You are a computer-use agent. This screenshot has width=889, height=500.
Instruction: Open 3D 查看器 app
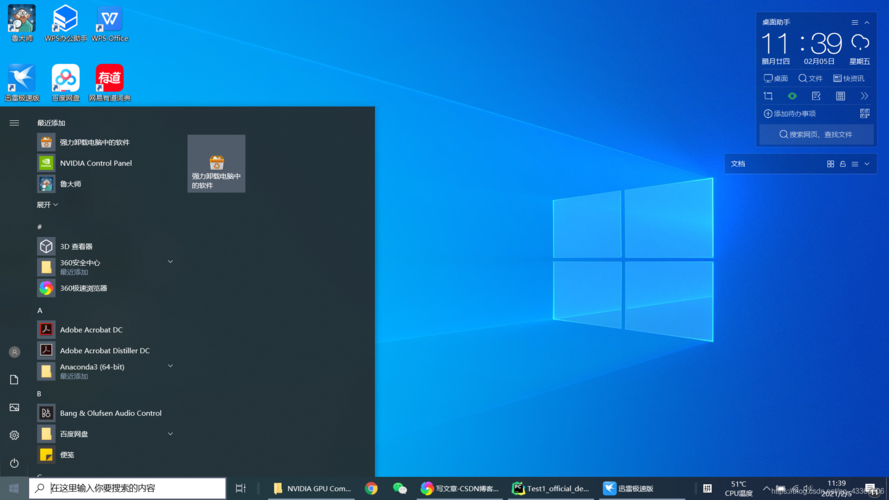point(75,246)
